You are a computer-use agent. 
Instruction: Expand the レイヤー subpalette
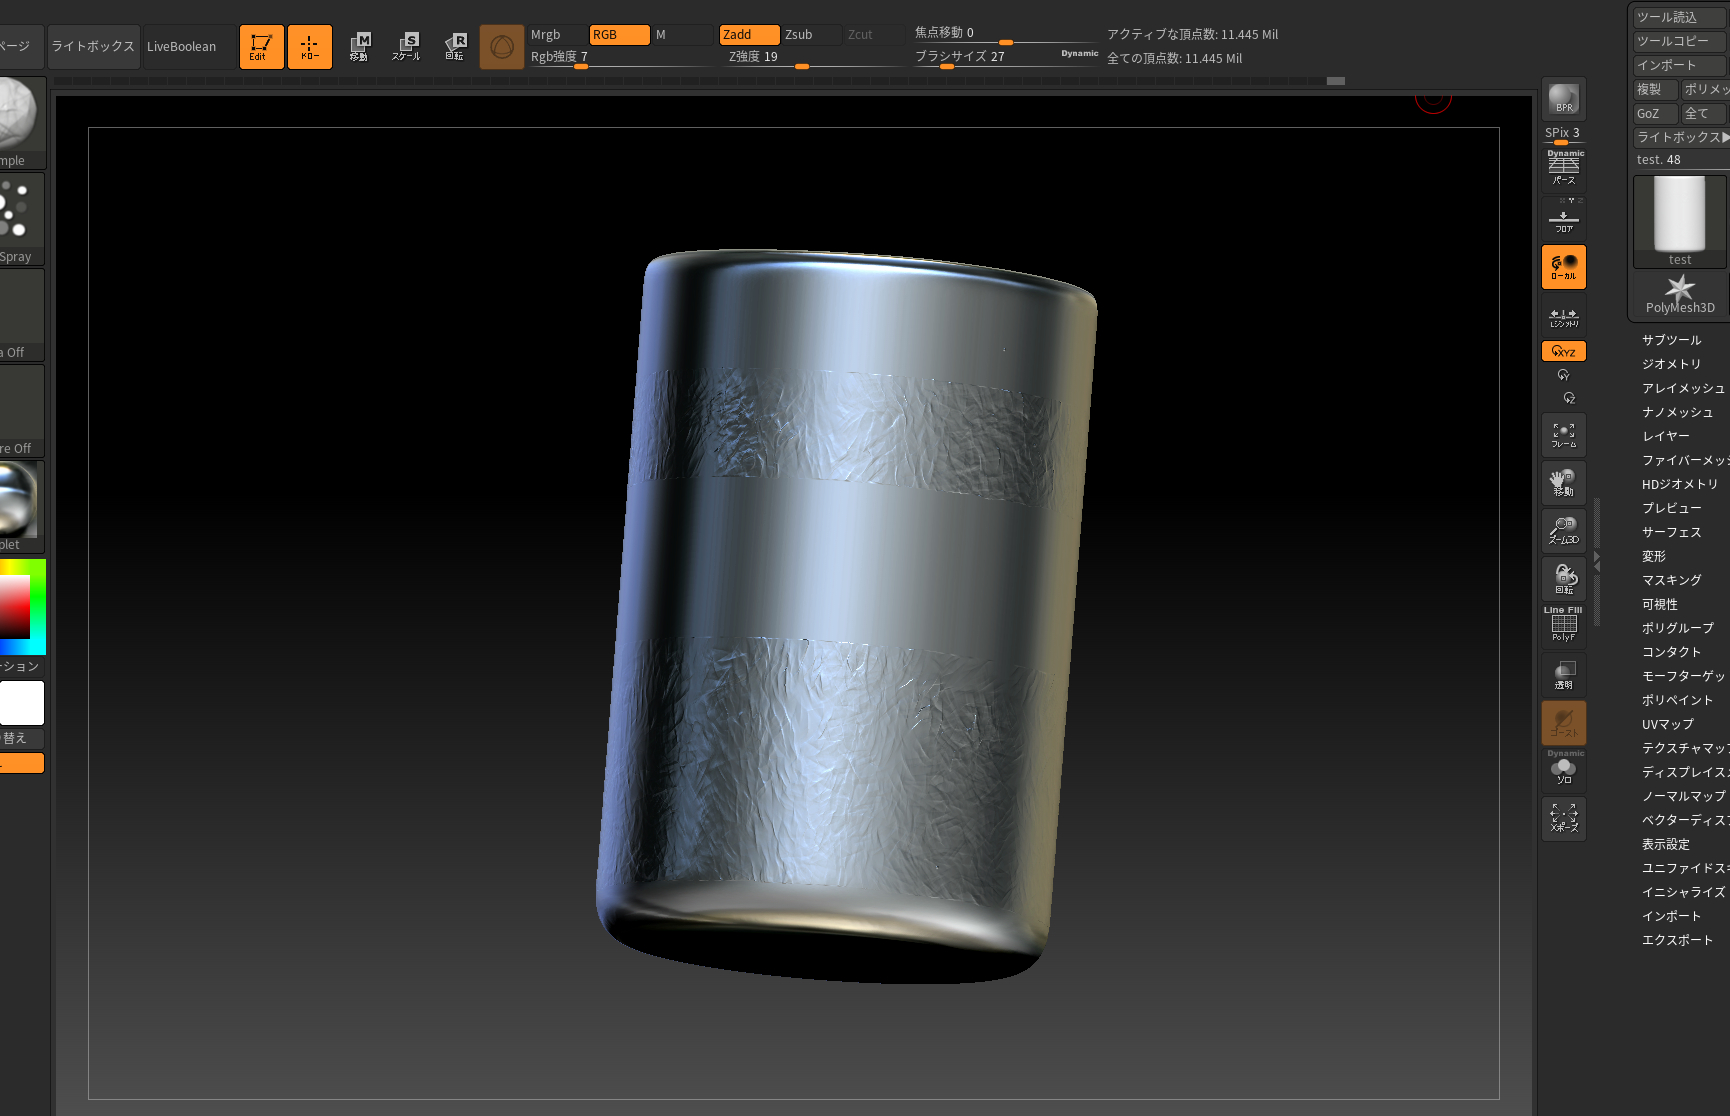coord(1665,436)
